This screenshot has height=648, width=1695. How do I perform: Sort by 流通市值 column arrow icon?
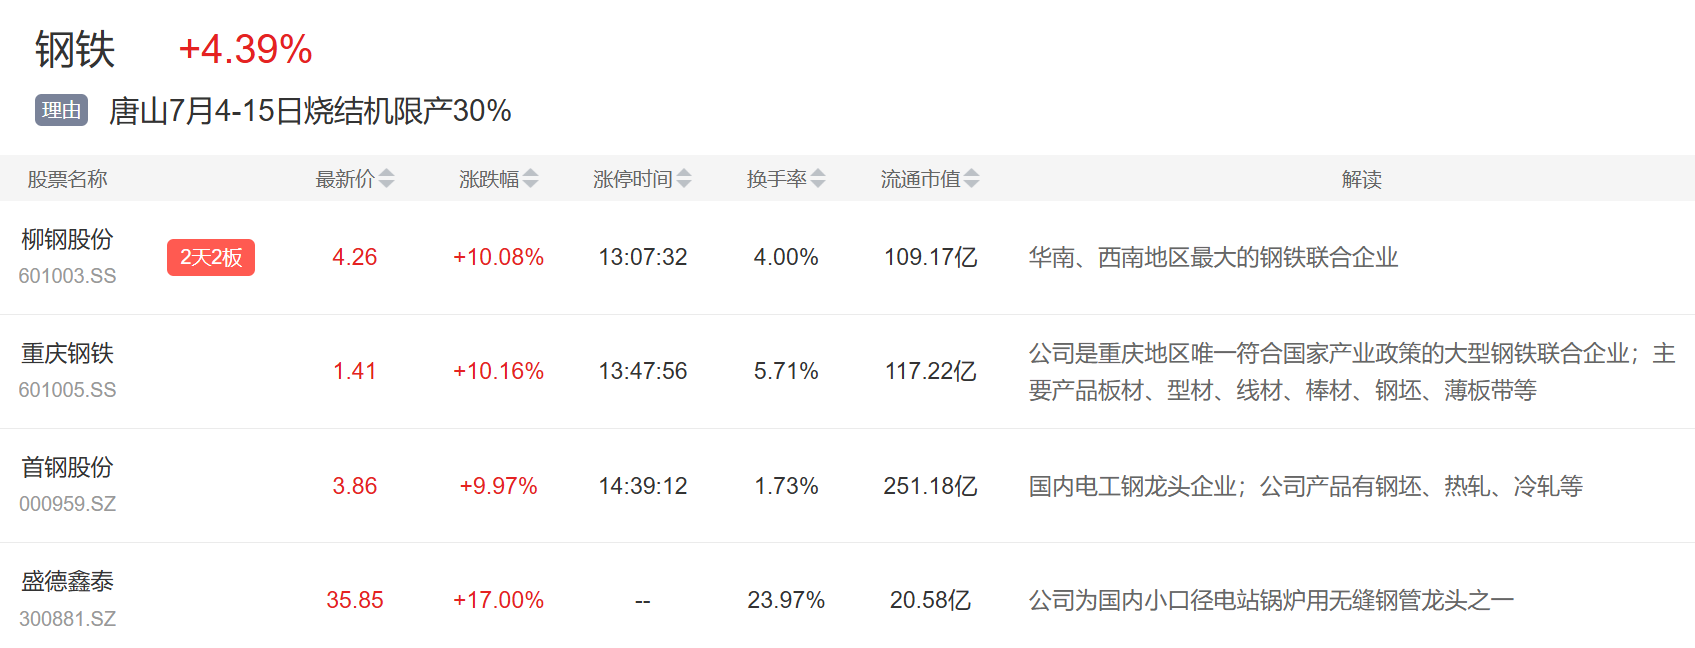[972, 179]
